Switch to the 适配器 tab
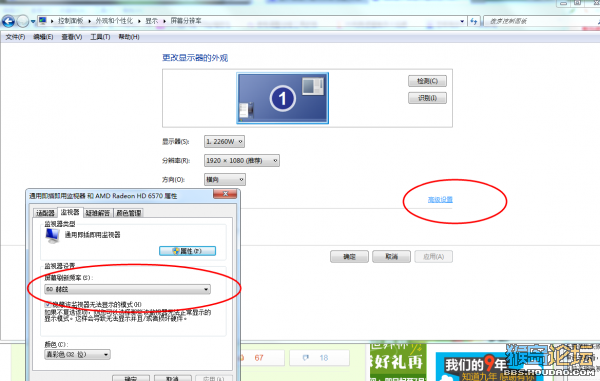Image resolution: width=600 pixels, height=381 pixels. tap(45, 213)
